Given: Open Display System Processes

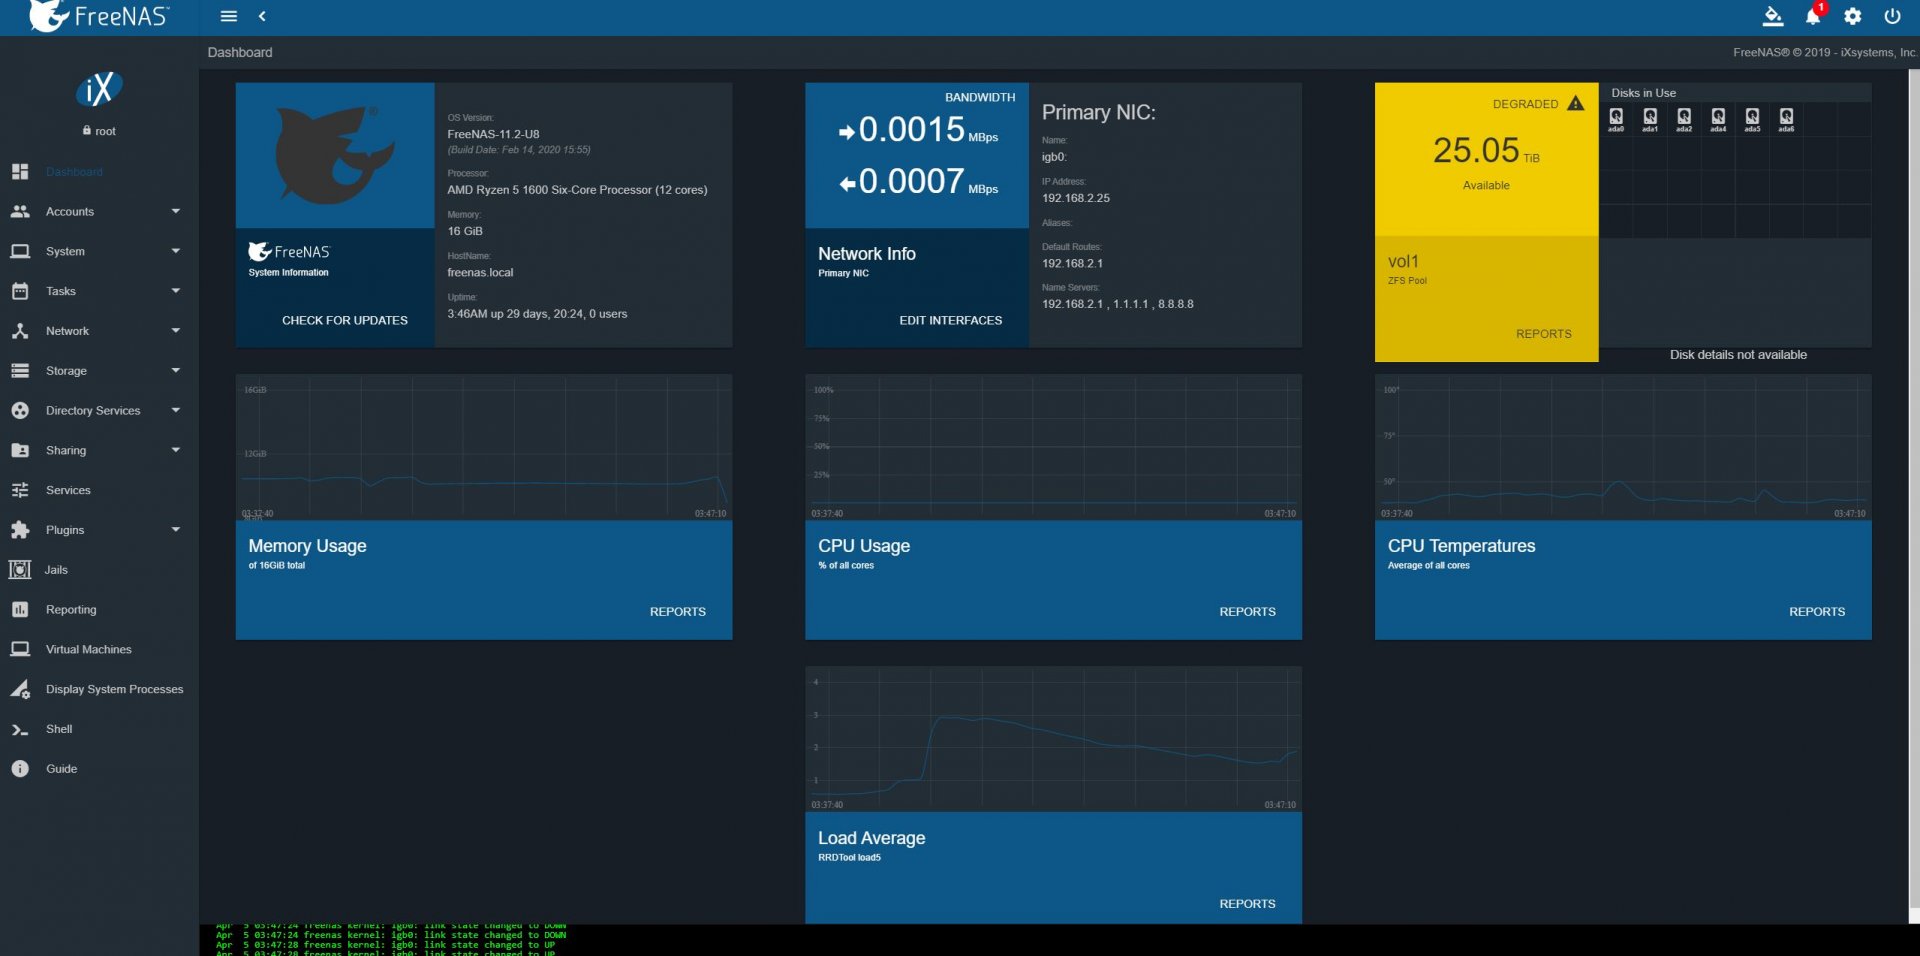Looking at the screenshot, I should click(99, 689).
